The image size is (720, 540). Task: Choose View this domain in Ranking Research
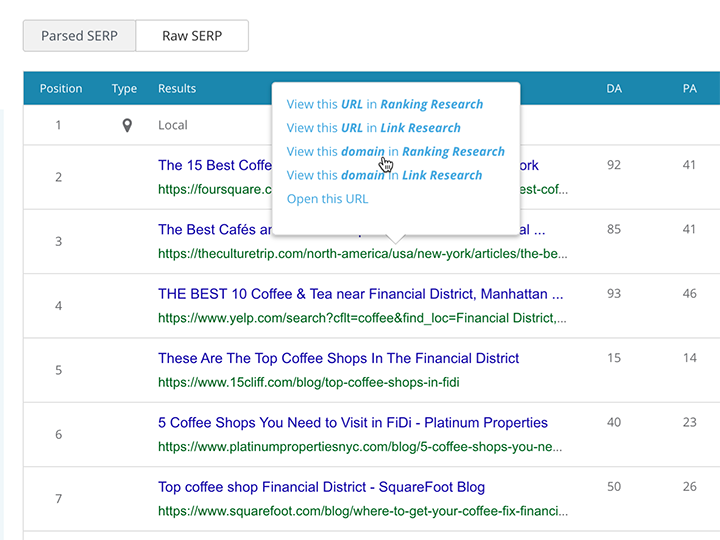(395, 152)
